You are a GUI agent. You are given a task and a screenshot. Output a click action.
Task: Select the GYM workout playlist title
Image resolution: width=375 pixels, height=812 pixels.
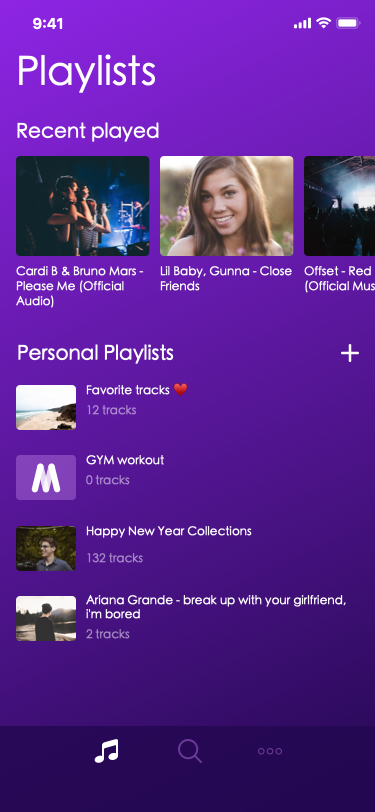(125, 460)
